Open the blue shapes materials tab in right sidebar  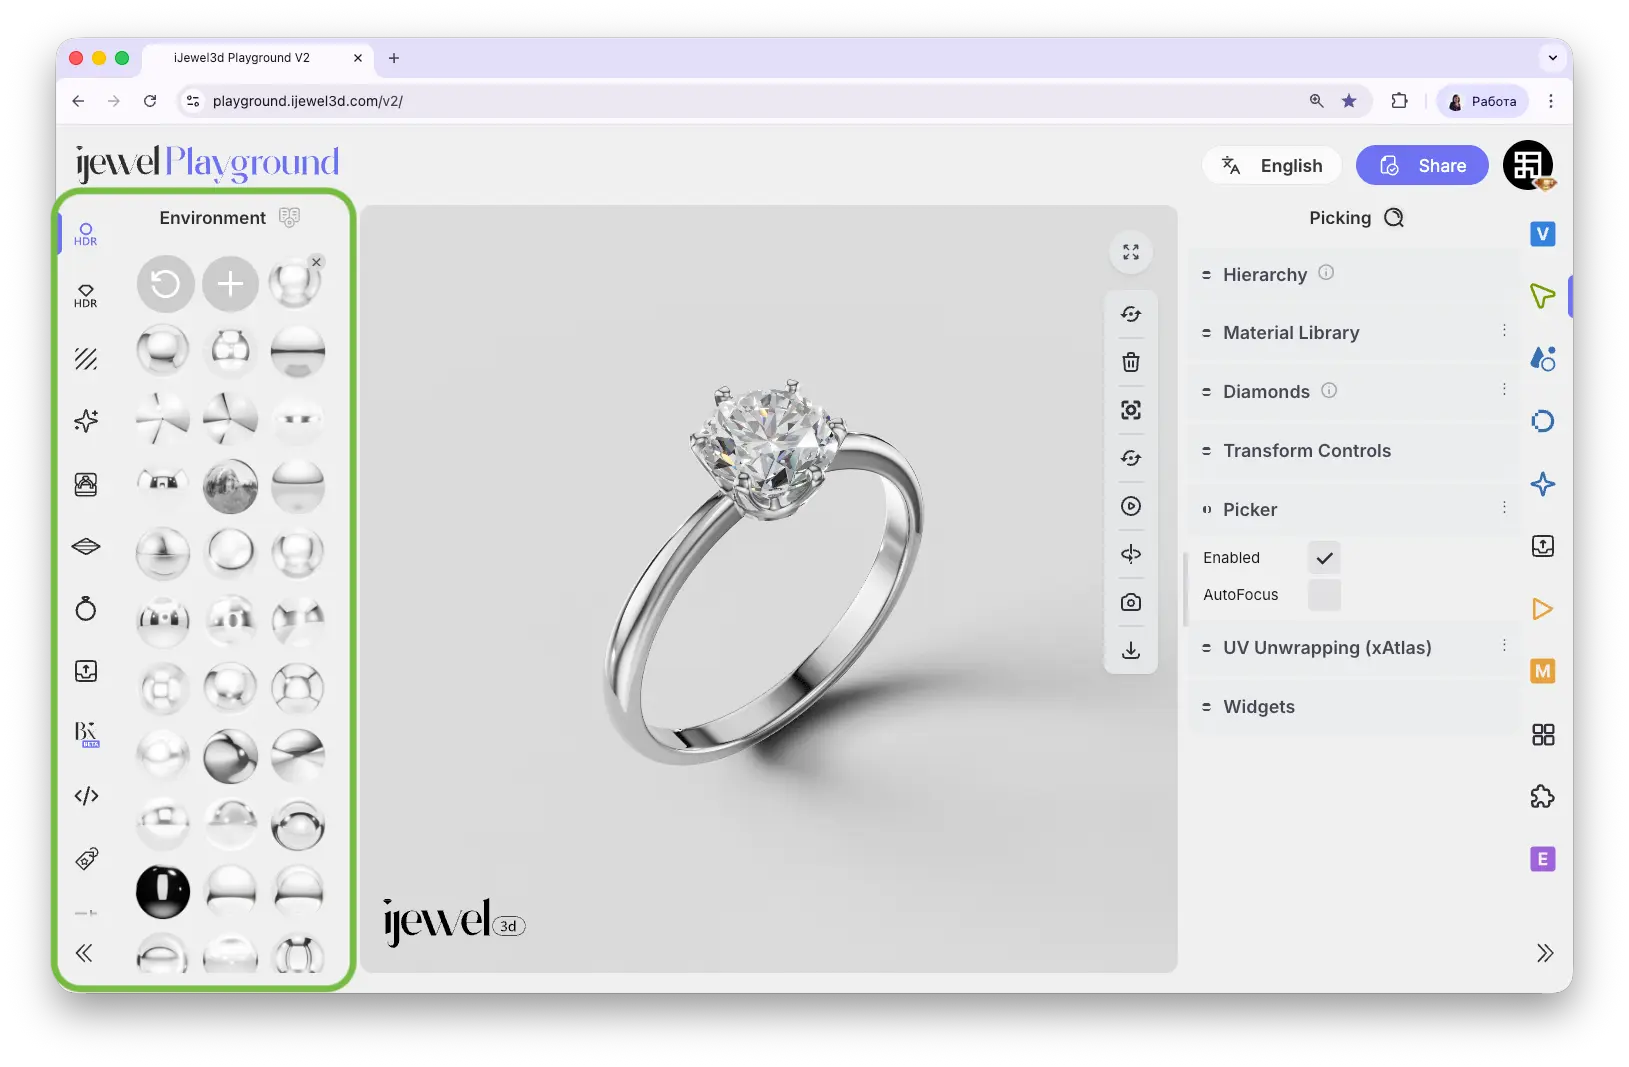[x=1543, y=358]
